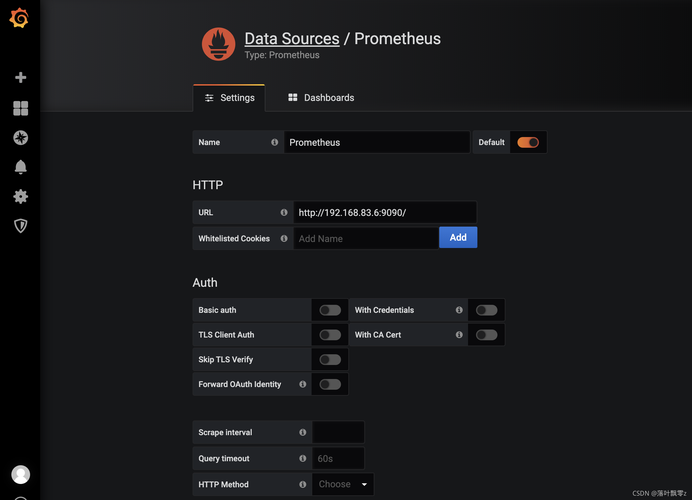Click the info icon beside Query timeout
692x500 pixels.
coord(302,458)
